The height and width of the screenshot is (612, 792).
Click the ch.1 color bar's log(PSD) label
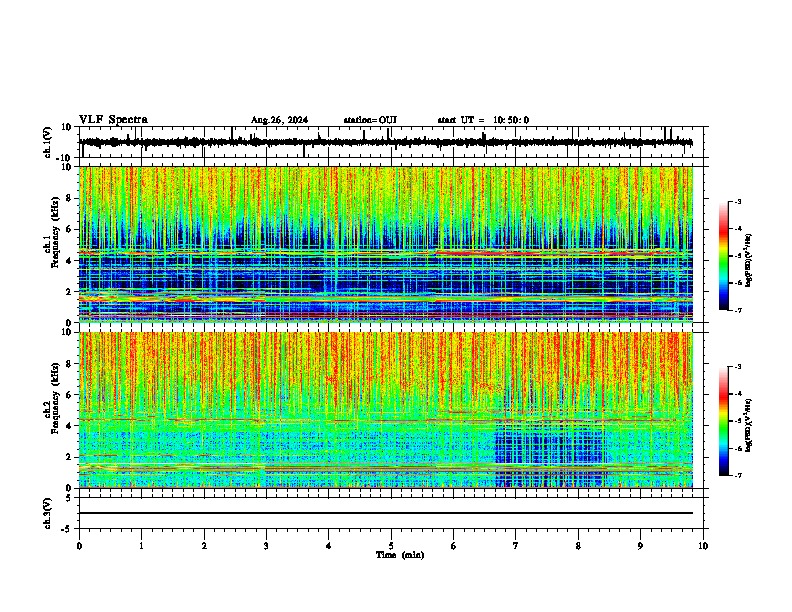[x=749, y=260]
